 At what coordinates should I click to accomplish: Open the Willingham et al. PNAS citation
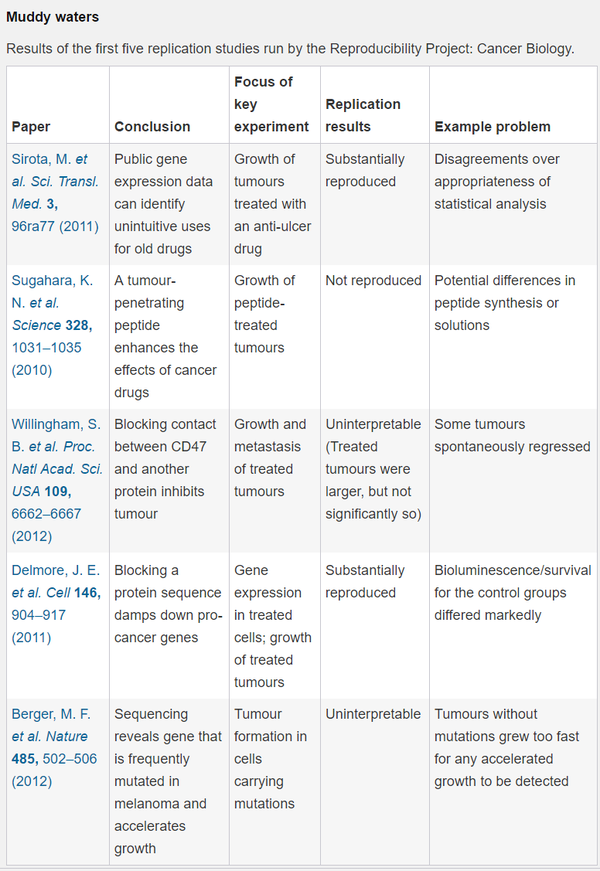[x=57, y=480]
